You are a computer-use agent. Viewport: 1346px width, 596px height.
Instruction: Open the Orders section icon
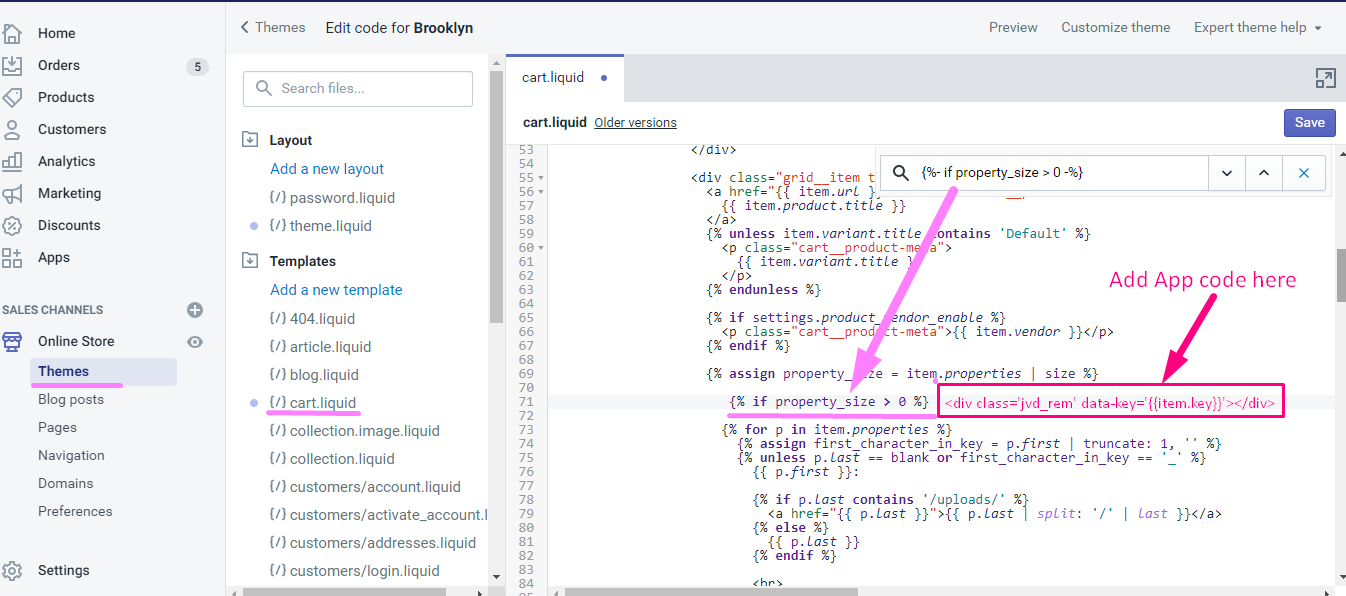click(x=12, y=65)
